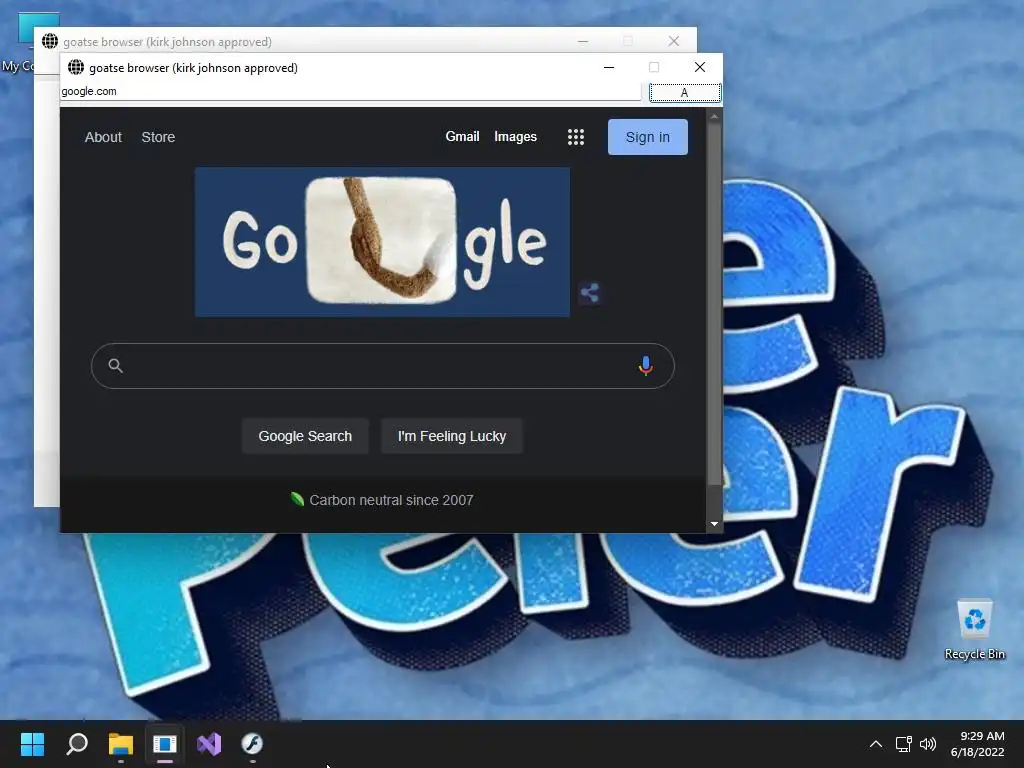
Task: Click the magnifier icon in the search box
Action: (116, 366)
